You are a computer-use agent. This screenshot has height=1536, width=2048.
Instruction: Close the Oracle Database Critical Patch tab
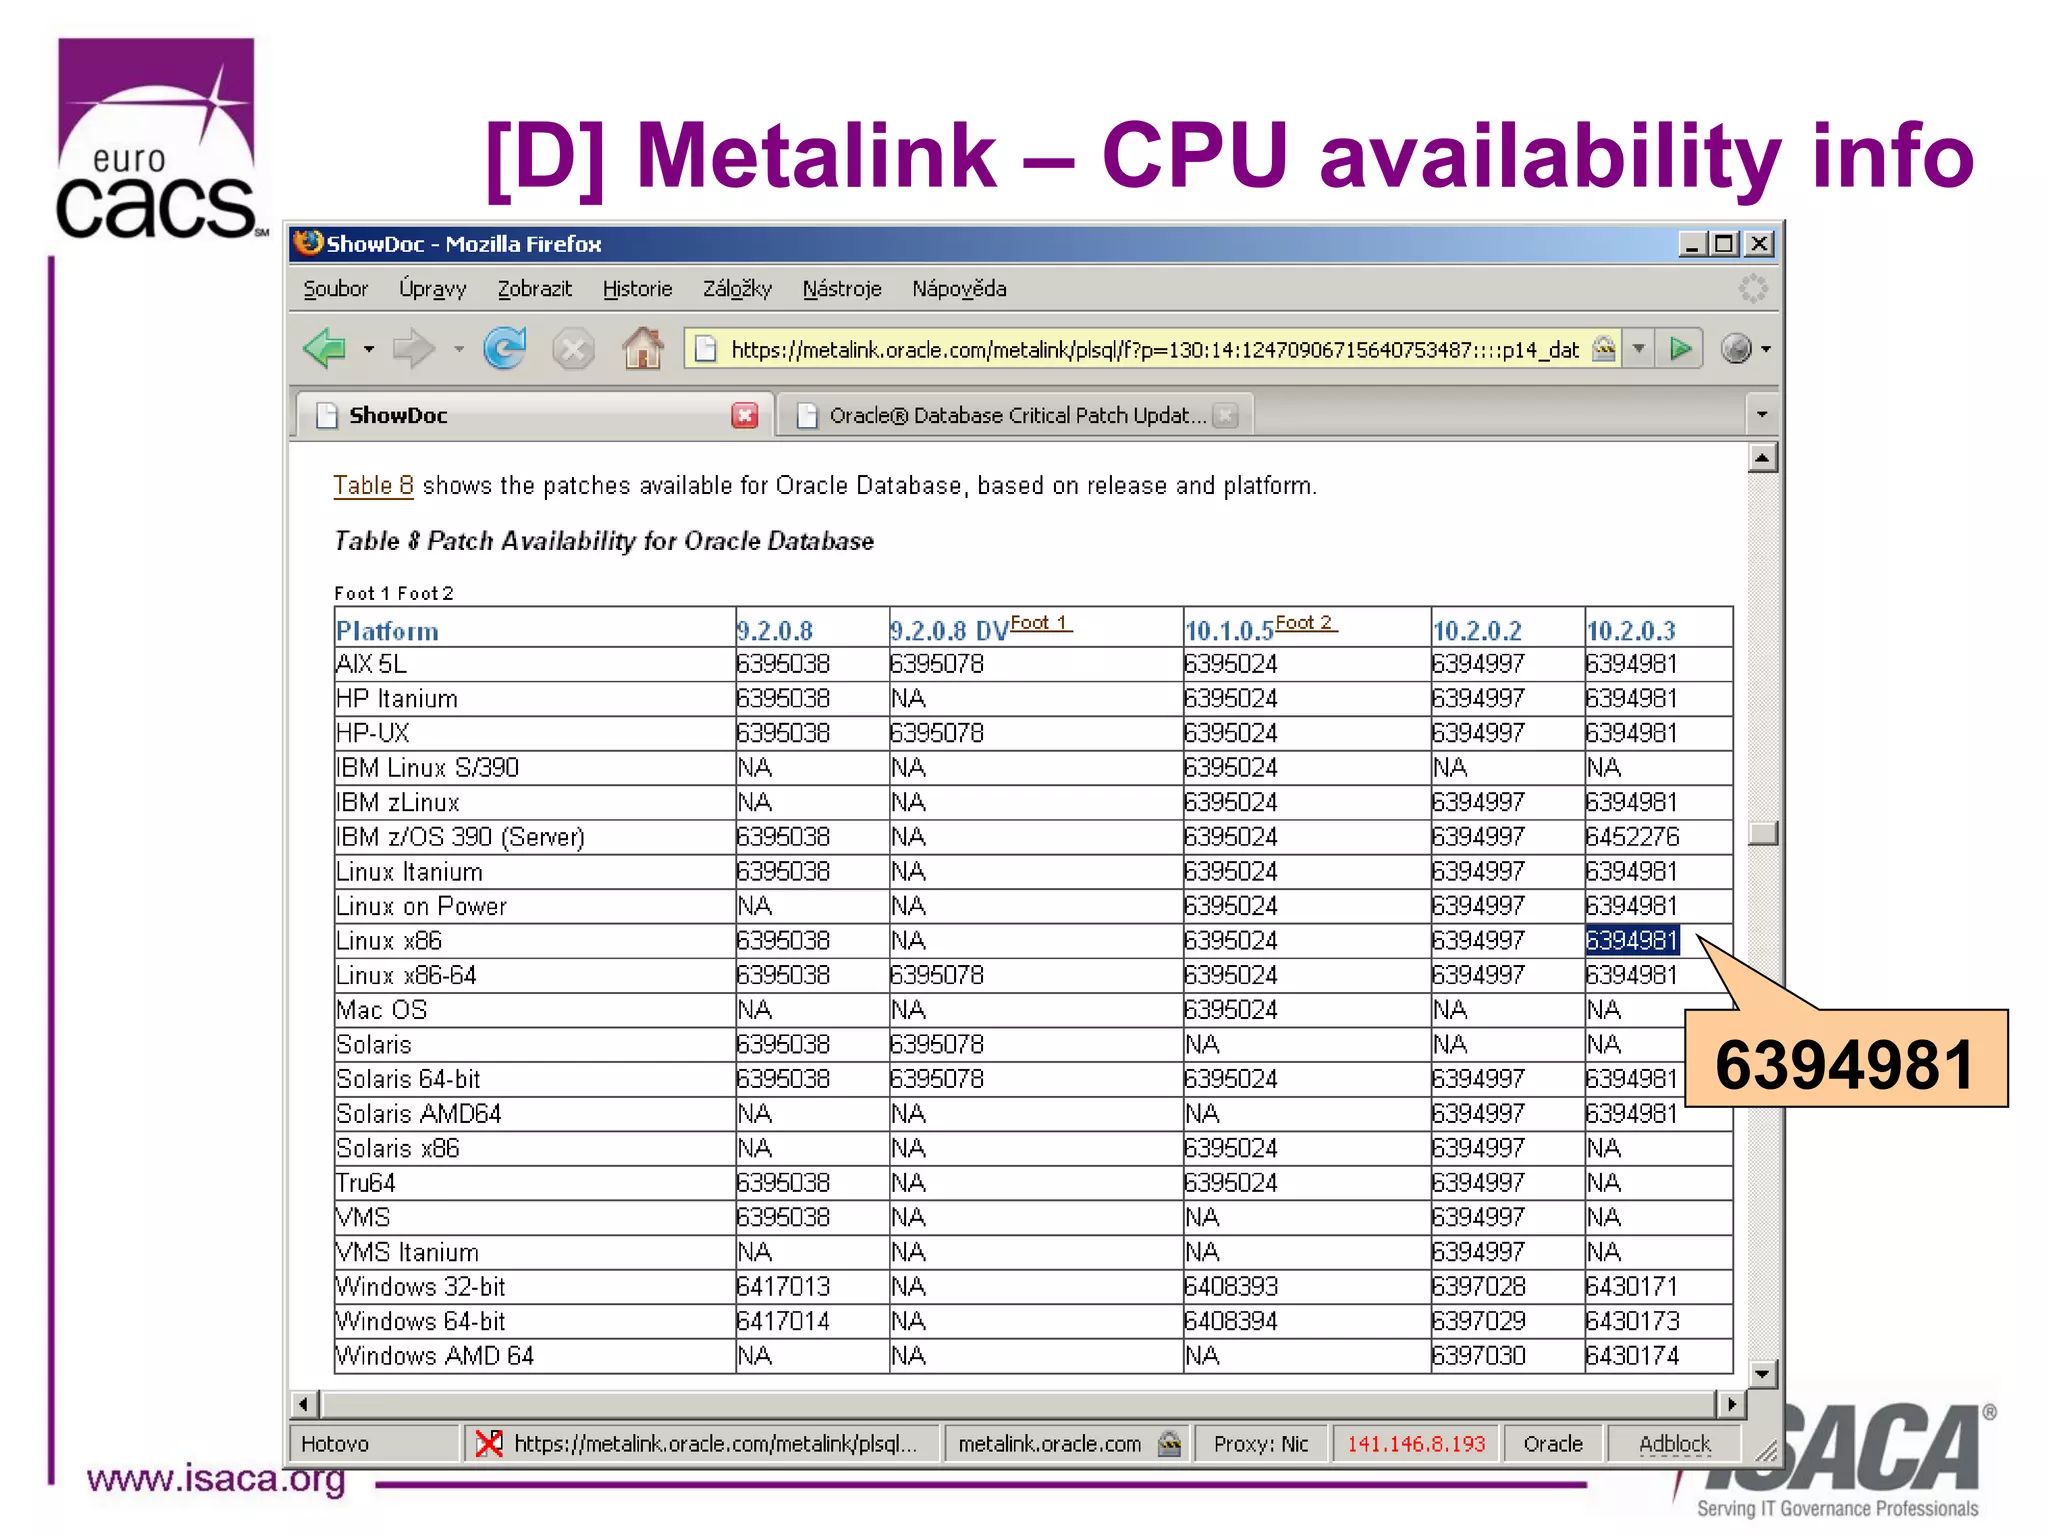point(1226,415)
